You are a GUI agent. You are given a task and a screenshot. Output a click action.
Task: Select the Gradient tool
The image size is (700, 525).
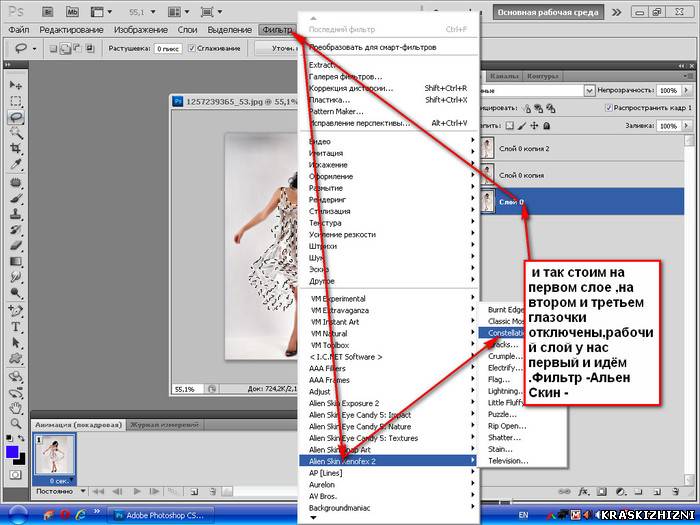coord(16,261)
